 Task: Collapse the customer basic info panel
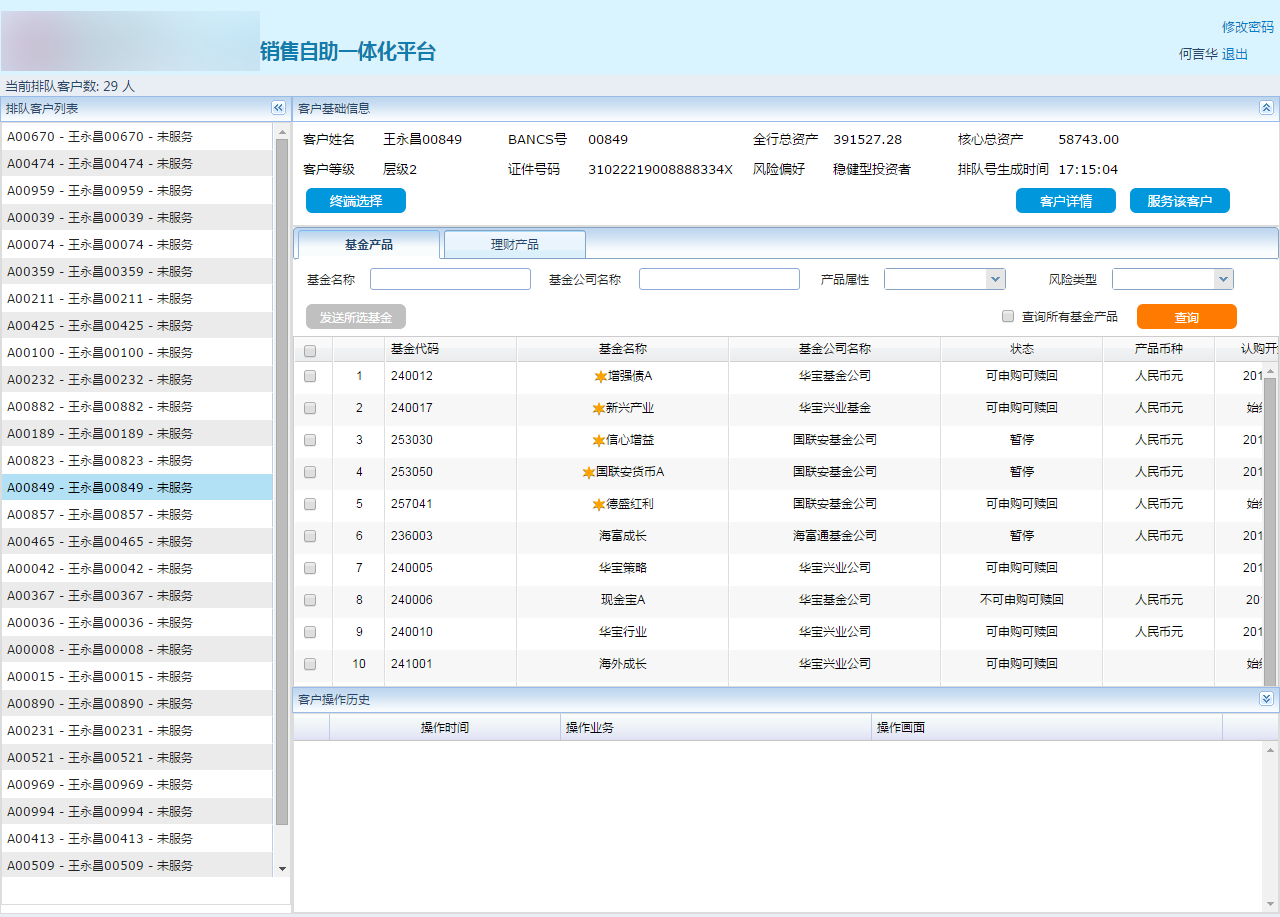(x=1266, y=108)
